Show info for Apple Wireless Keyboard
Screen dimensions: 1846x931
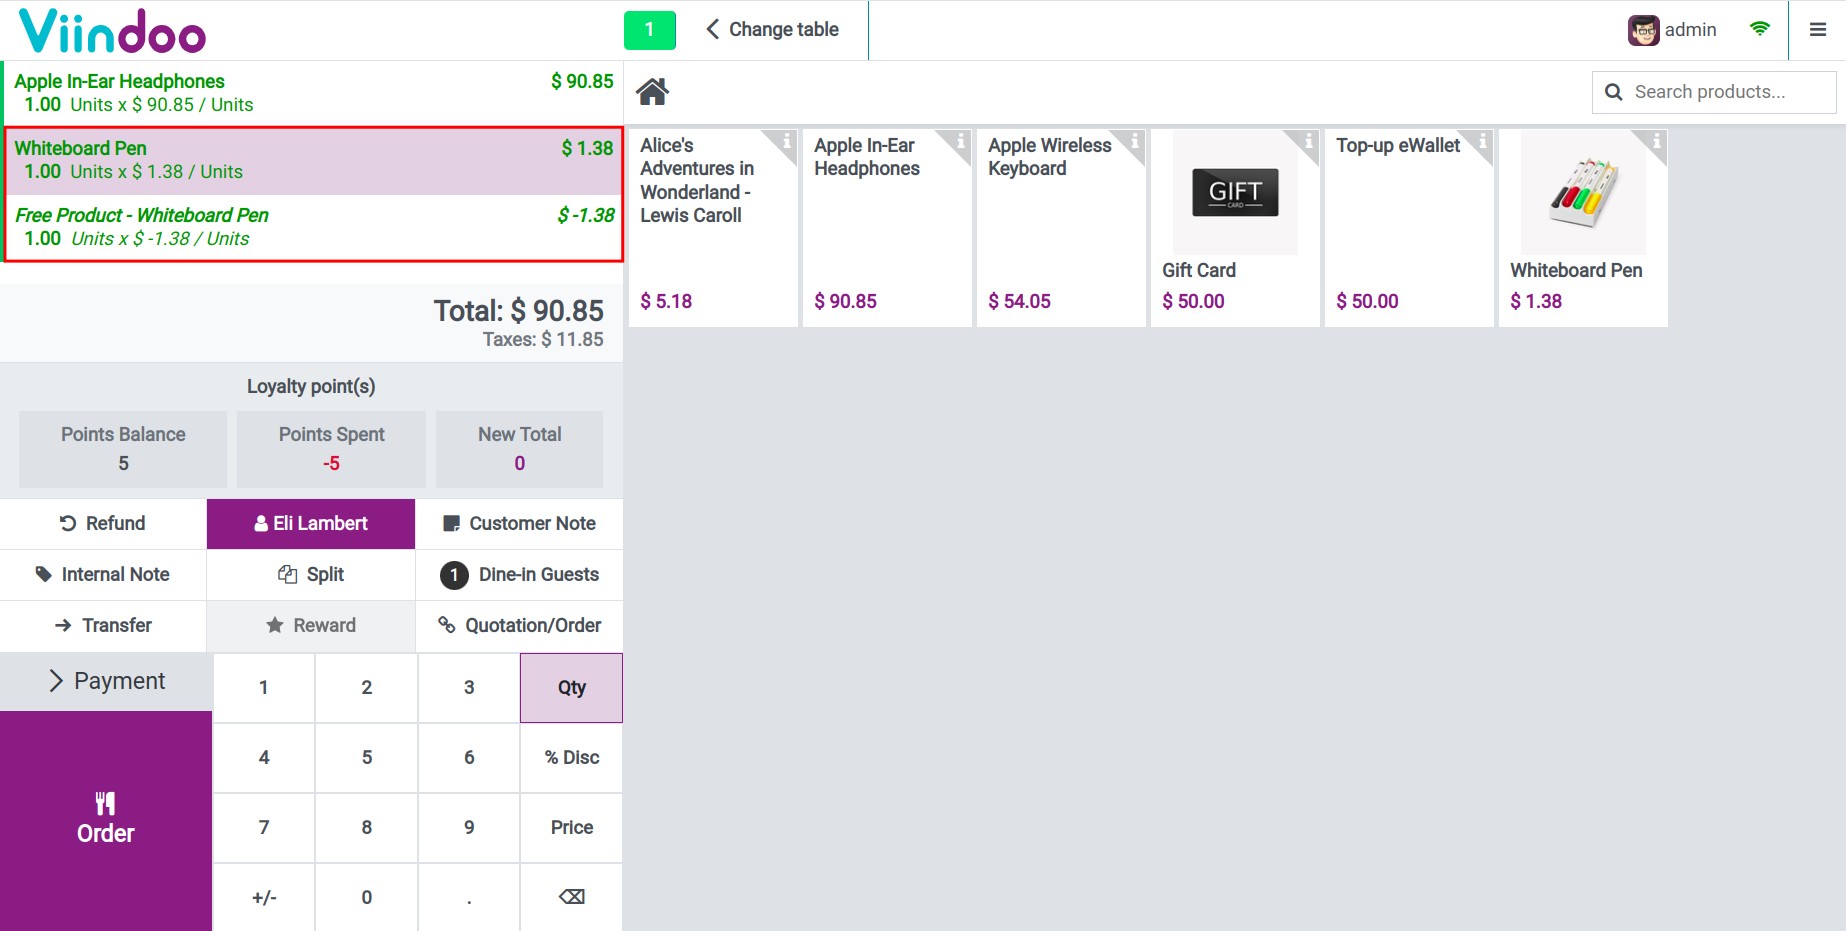point(1135,141)
